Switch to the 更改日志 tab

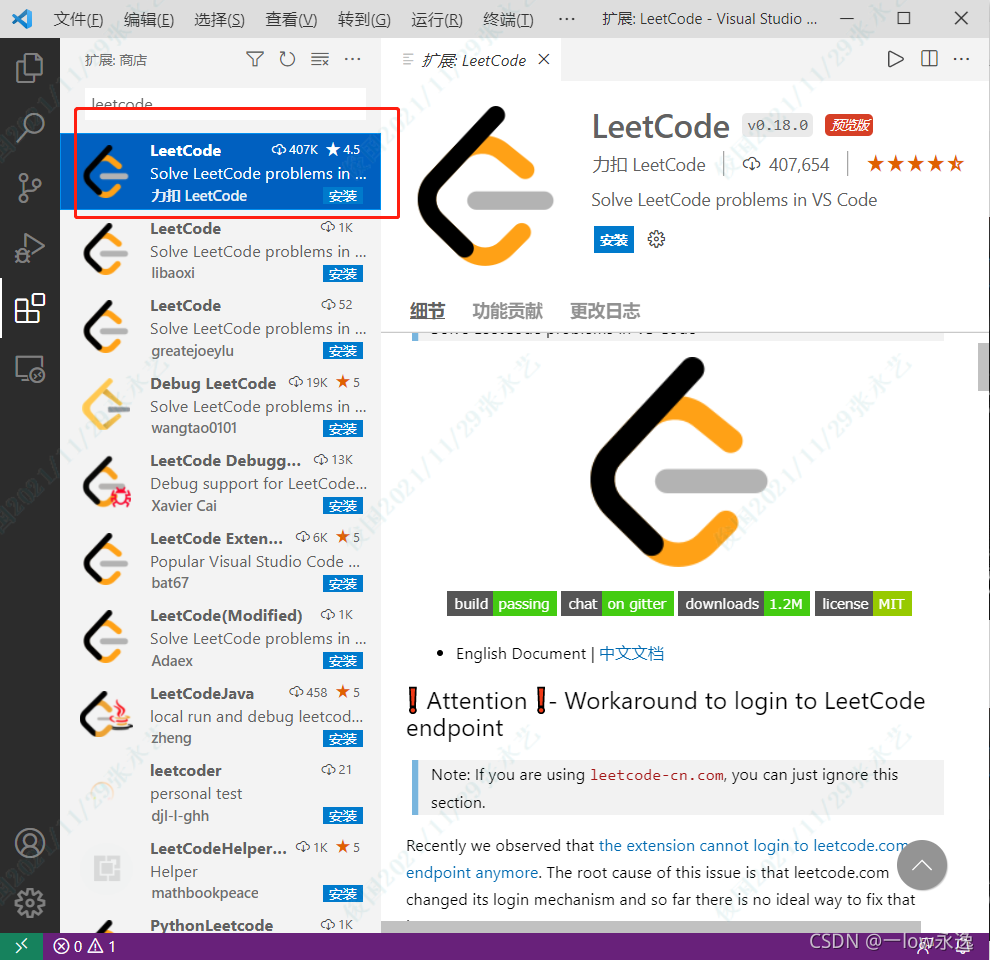coord(605,311)
